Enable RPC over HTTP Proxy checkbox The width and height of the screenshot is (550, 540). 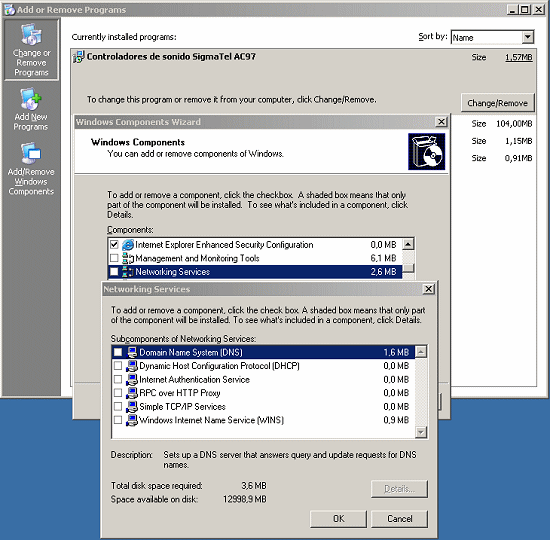point(118,393)
